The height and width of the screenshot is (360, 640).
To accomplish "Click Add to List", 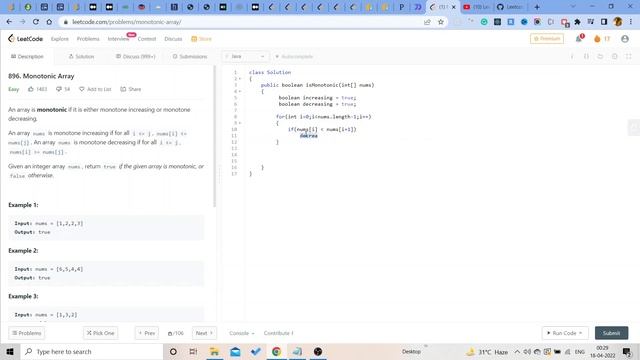I will pyautogui.click(x=95, y=89).
